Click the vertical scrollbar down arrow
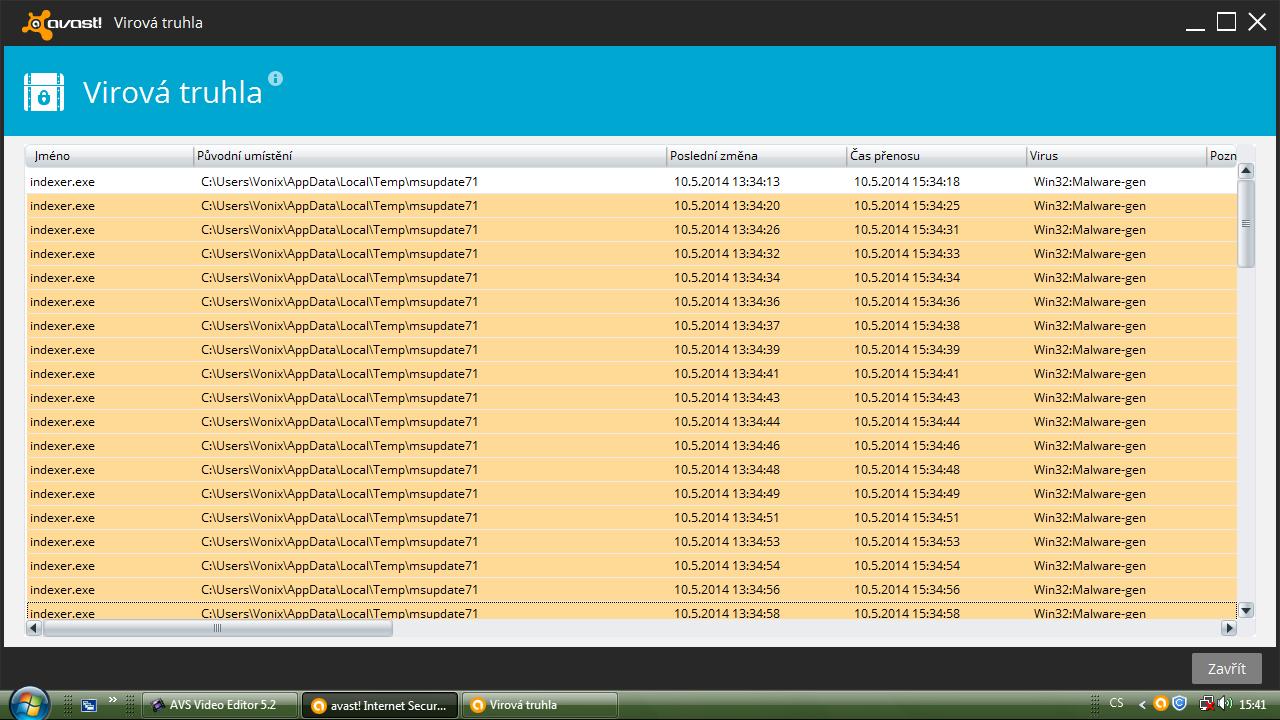 [1246, 610]
